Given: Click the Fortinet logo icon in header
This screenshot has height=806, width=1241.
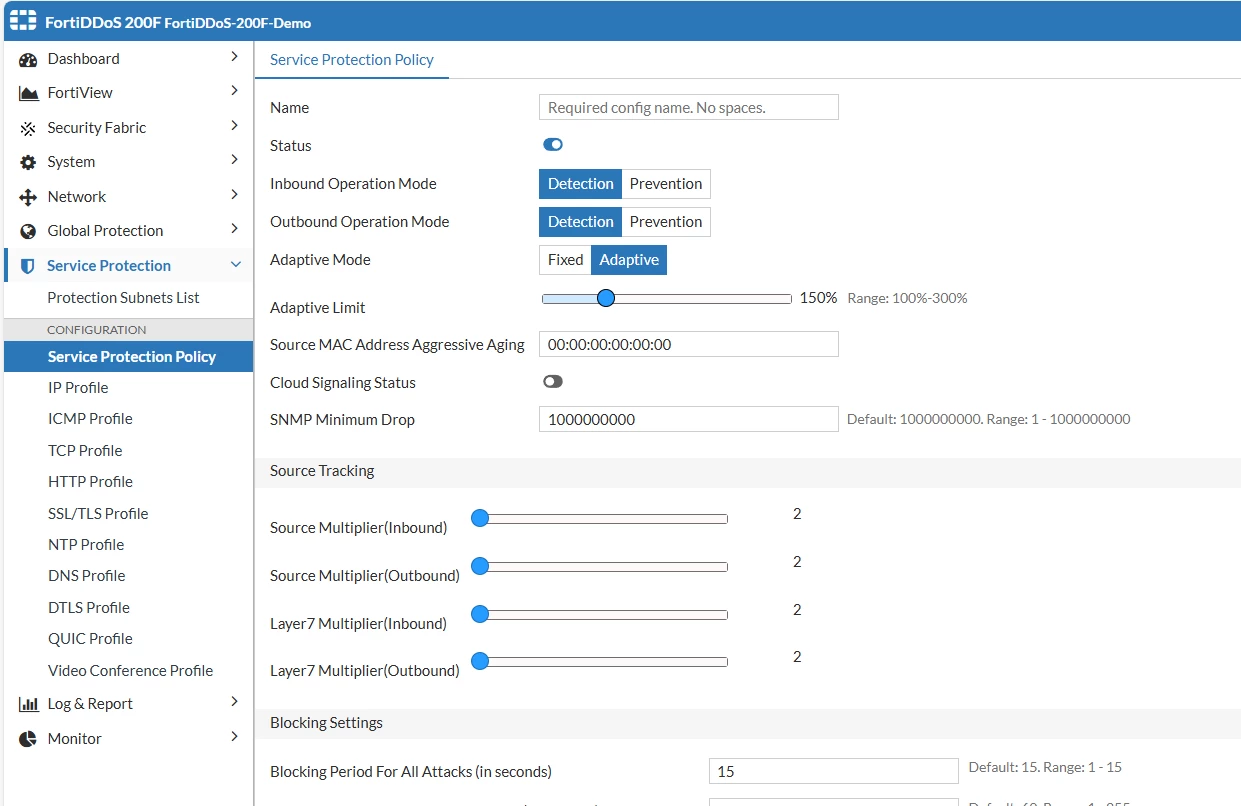Looking at the screenshot, I should (x=23, y=22).
